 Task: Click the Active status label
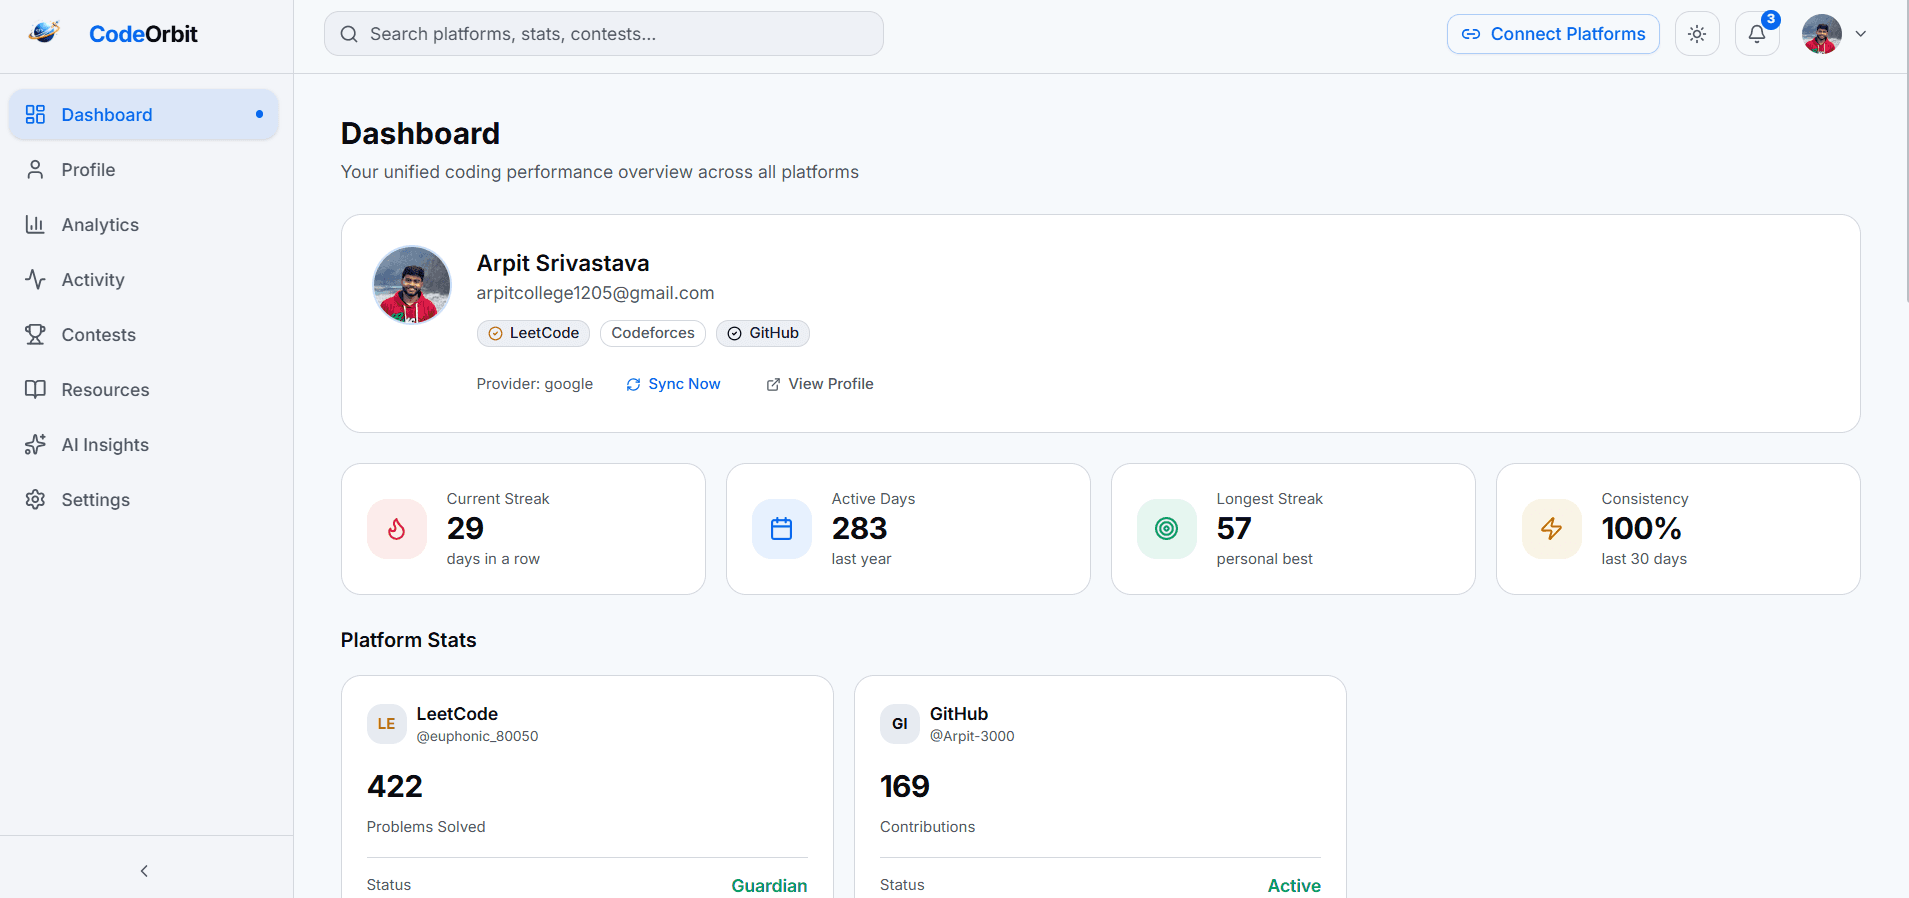[1294, 886]
